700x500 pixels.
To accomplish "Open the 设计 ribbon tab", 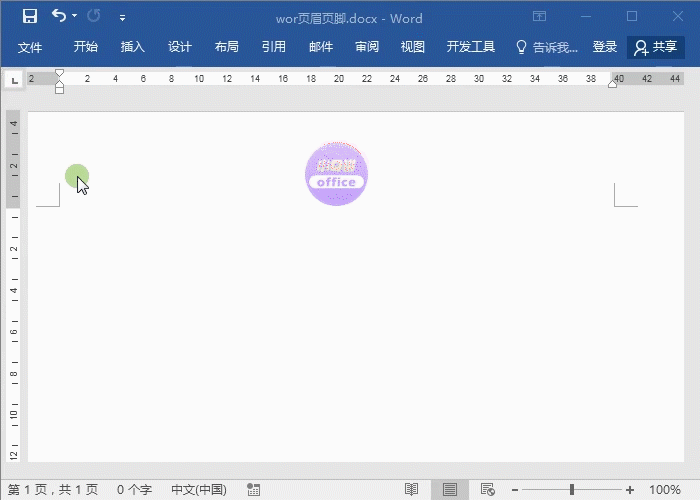I will 179,47.
